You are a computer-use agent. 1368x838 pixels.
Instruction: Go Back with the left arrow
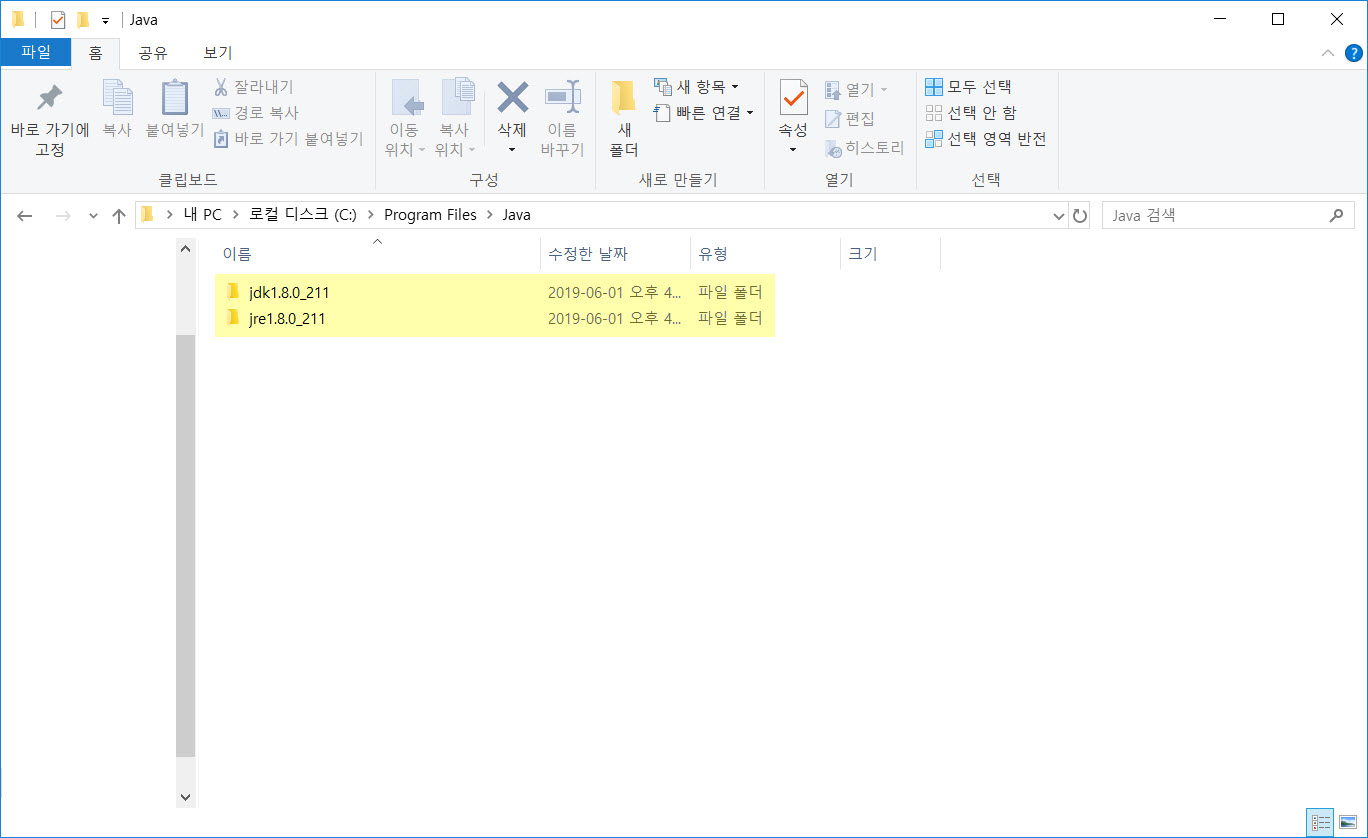(x=25, y=215)
